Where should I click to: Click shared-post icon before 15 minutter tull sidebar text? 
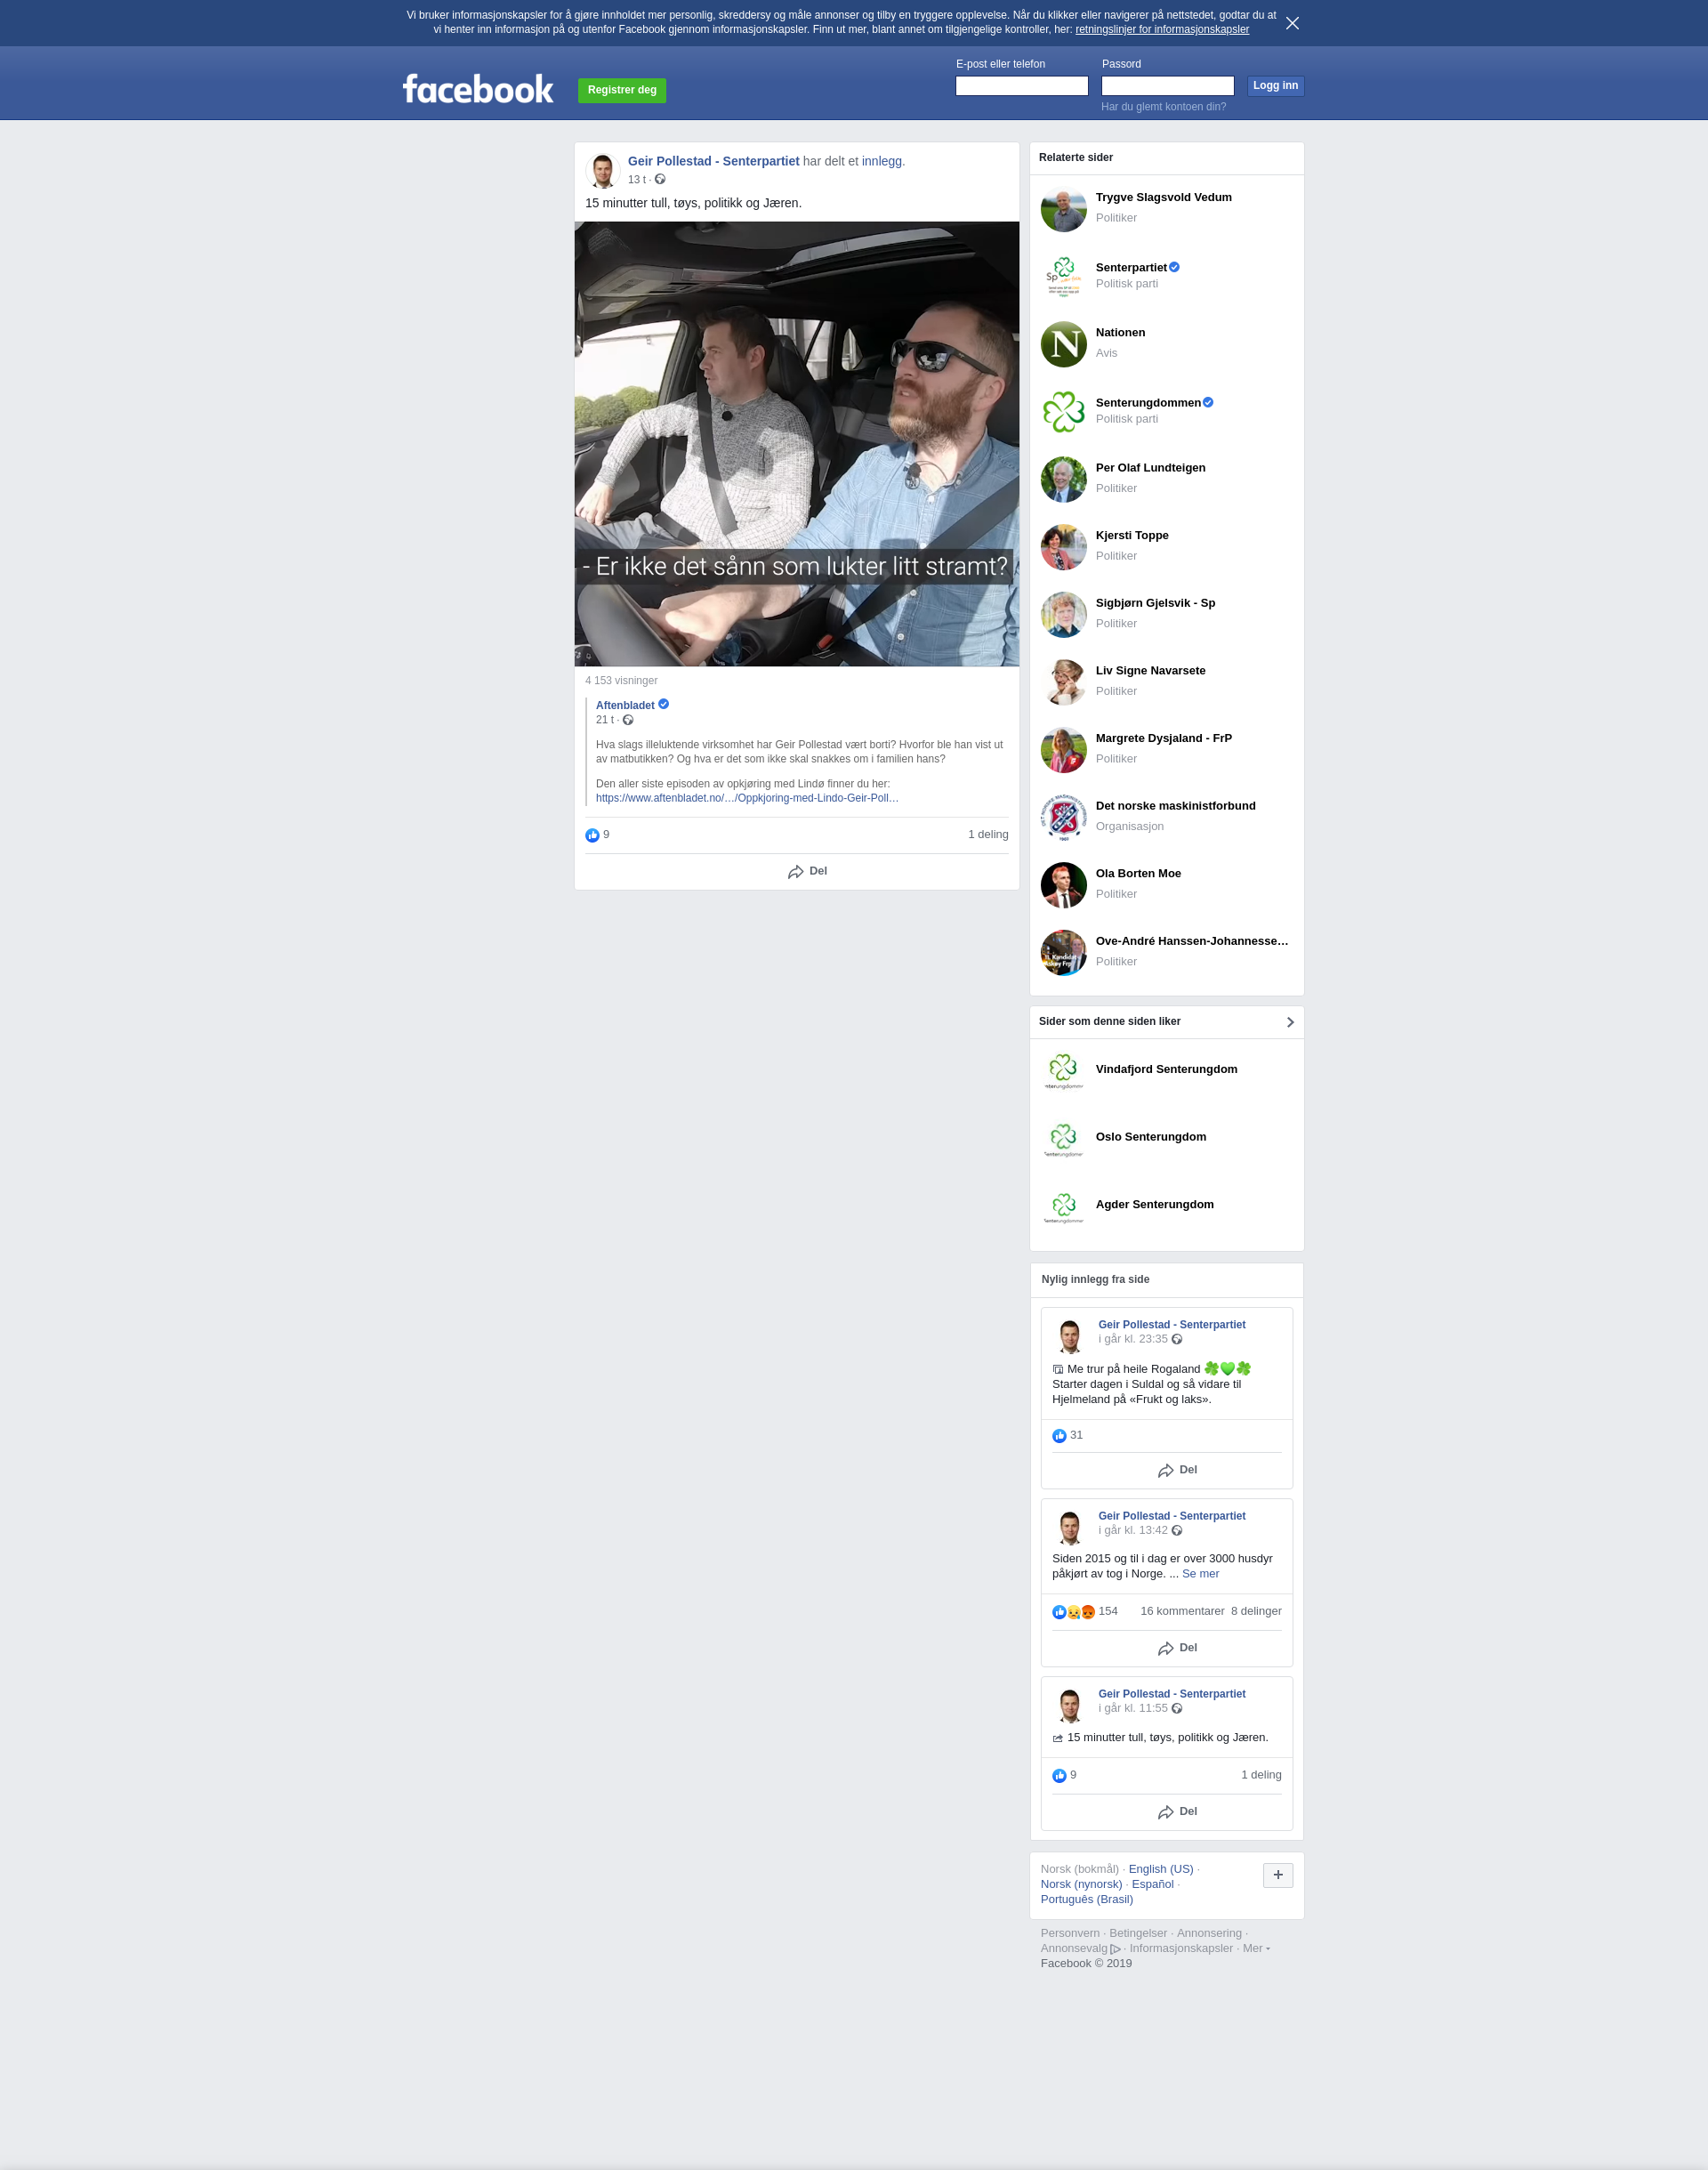click(1058, 1738)
